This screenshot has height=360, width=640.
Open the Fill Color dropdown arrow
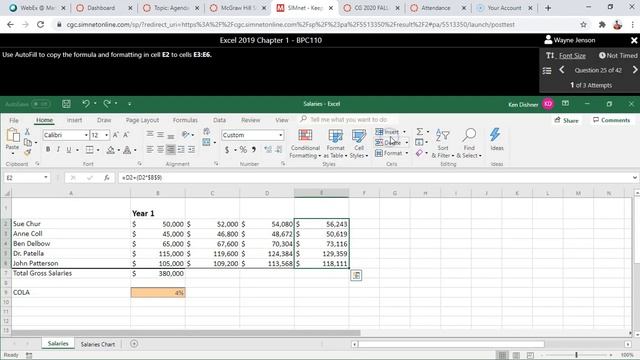coord(118,150)
